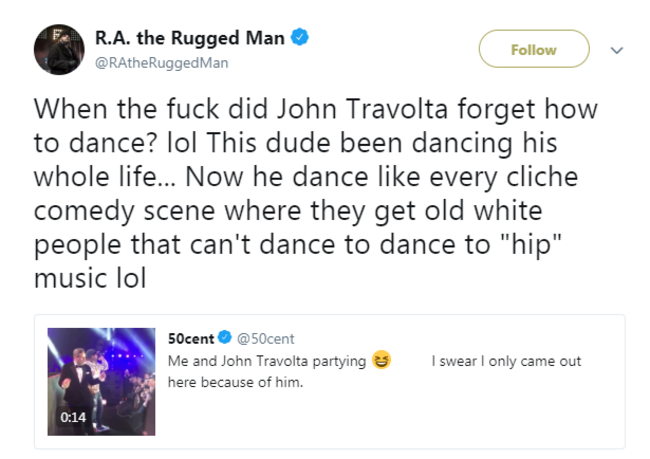
Task: Click the blue verified badge beside Rugged Man
Action: click(299, 37)
